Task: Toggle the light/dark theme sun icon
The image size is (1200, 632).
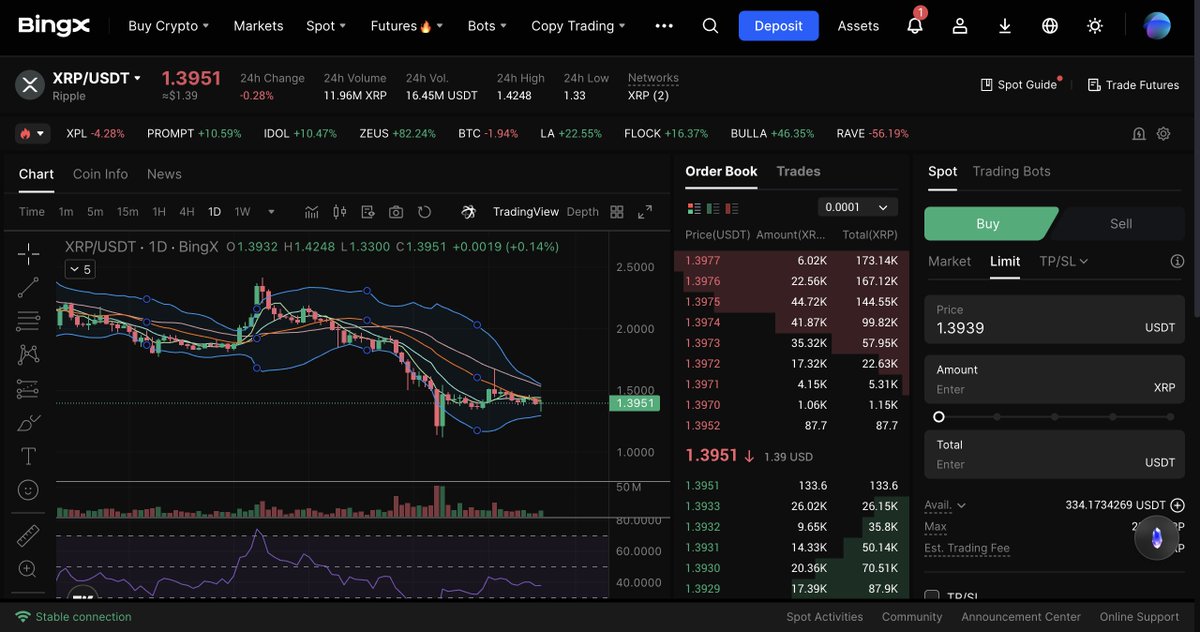Action: (x=1095, y=26)
